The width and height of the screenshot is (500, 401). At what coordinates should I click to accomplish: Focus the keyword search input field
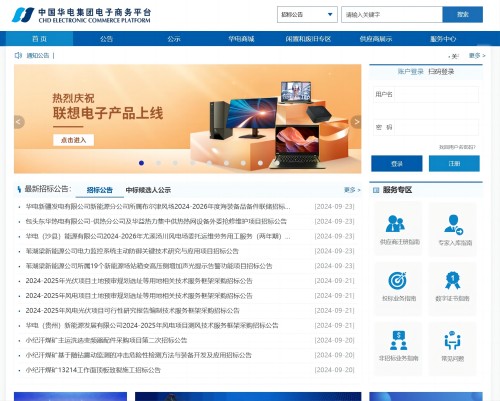coord(392,15)
